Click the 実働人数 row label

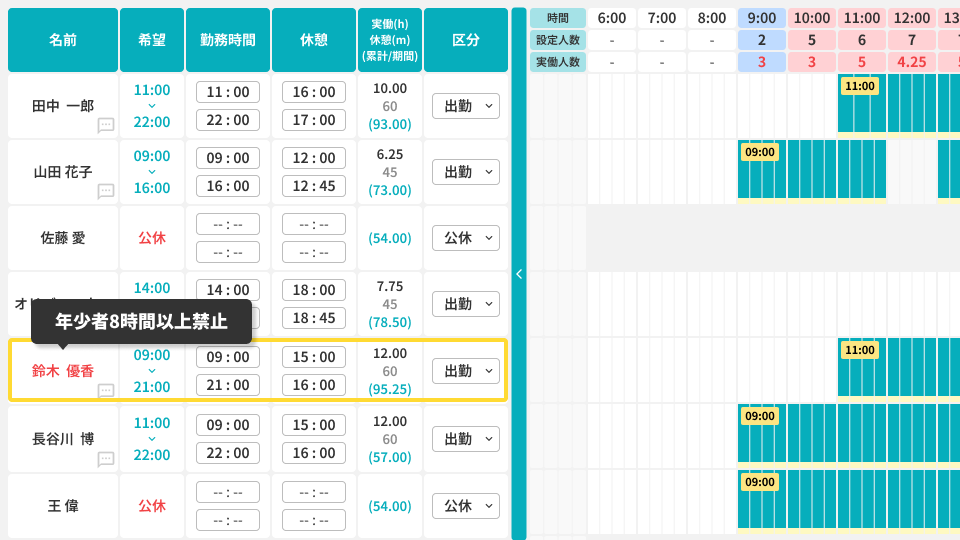(558, 62)
